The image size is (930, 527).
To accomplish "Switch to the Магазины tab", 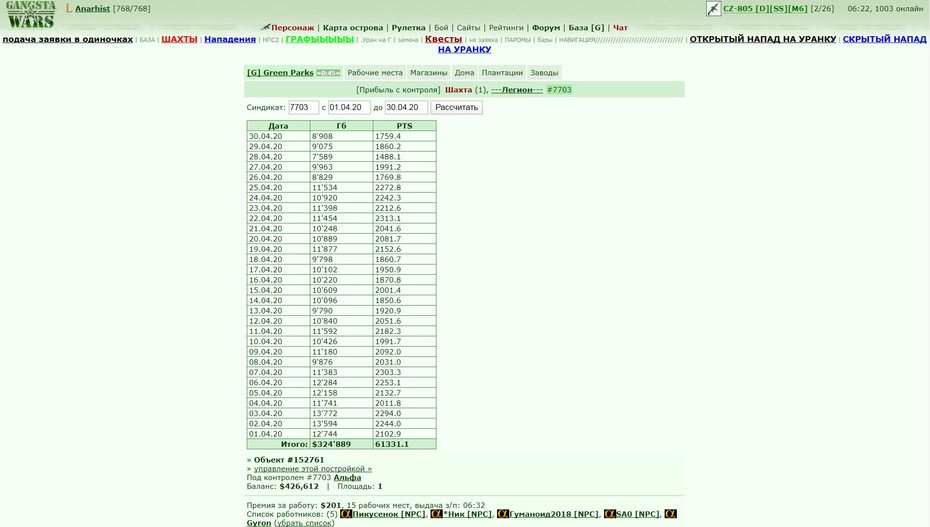I will (x=428, y=72).
